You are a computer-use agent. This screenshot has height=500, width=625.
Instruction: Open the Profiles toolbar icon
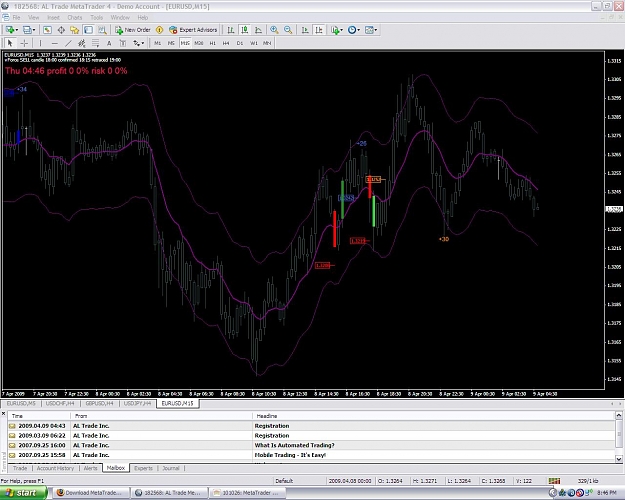[27, 30]
